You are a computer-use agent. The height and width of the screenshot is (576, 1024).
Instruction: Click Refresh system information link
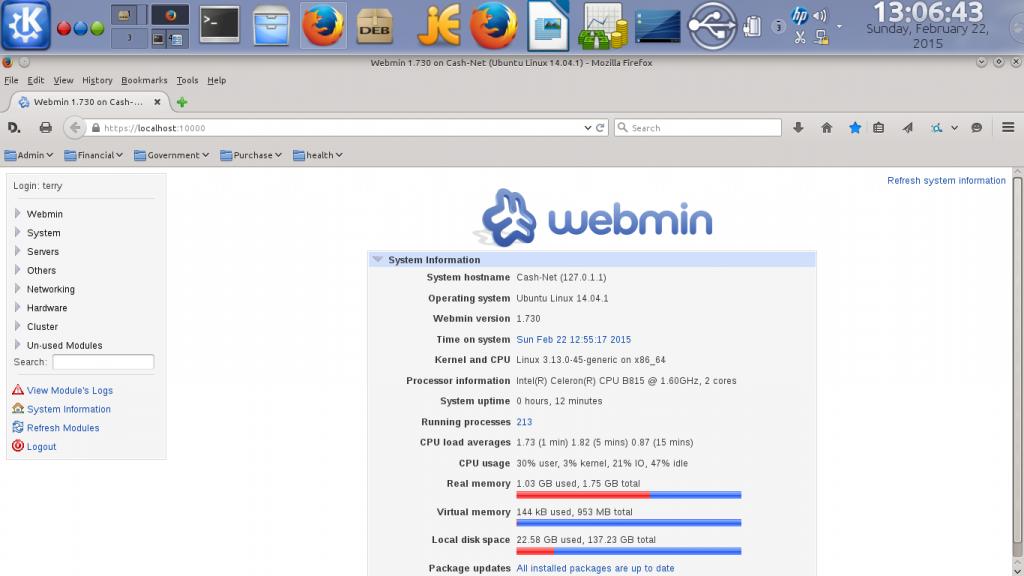(x=946, y=181)
